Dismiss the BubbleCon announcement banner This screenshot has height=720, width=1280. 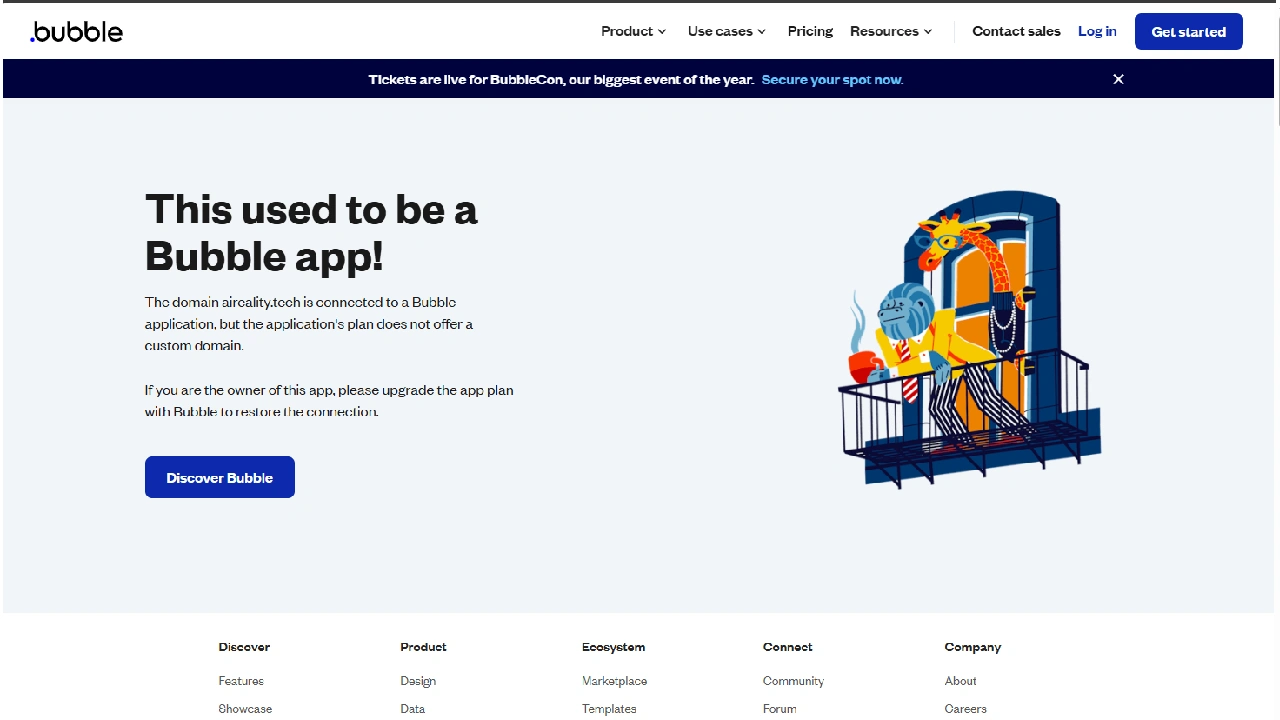(1118, 79)
